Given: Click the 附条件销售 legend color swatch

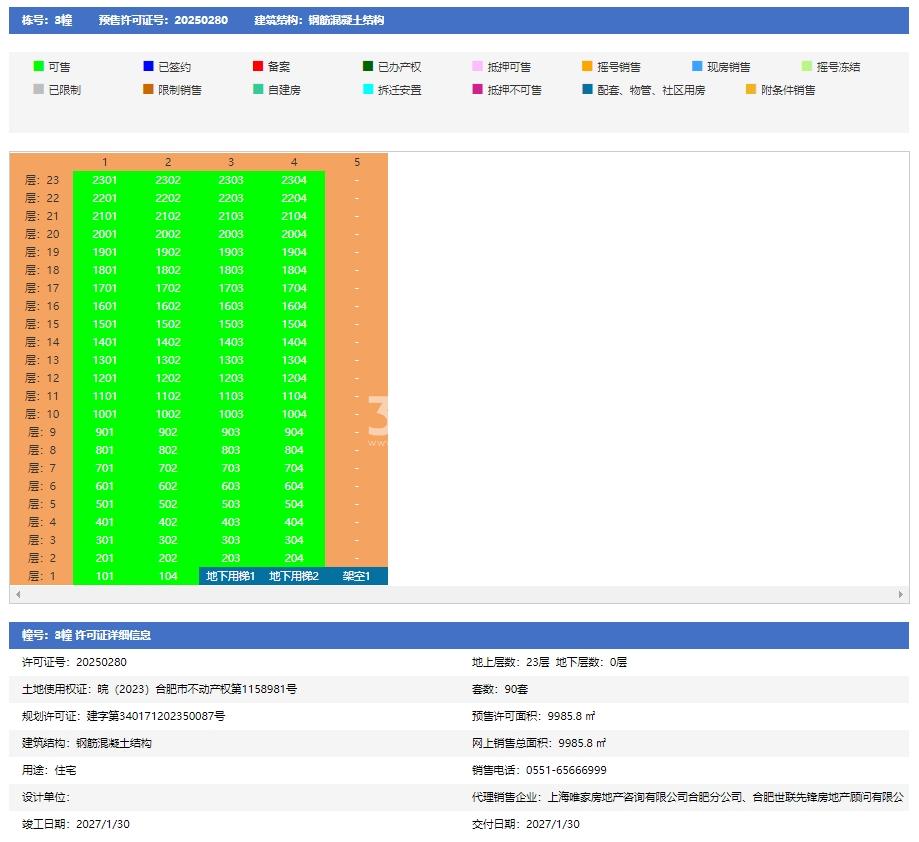Looking at the screenshot, I should click(751, 89).
